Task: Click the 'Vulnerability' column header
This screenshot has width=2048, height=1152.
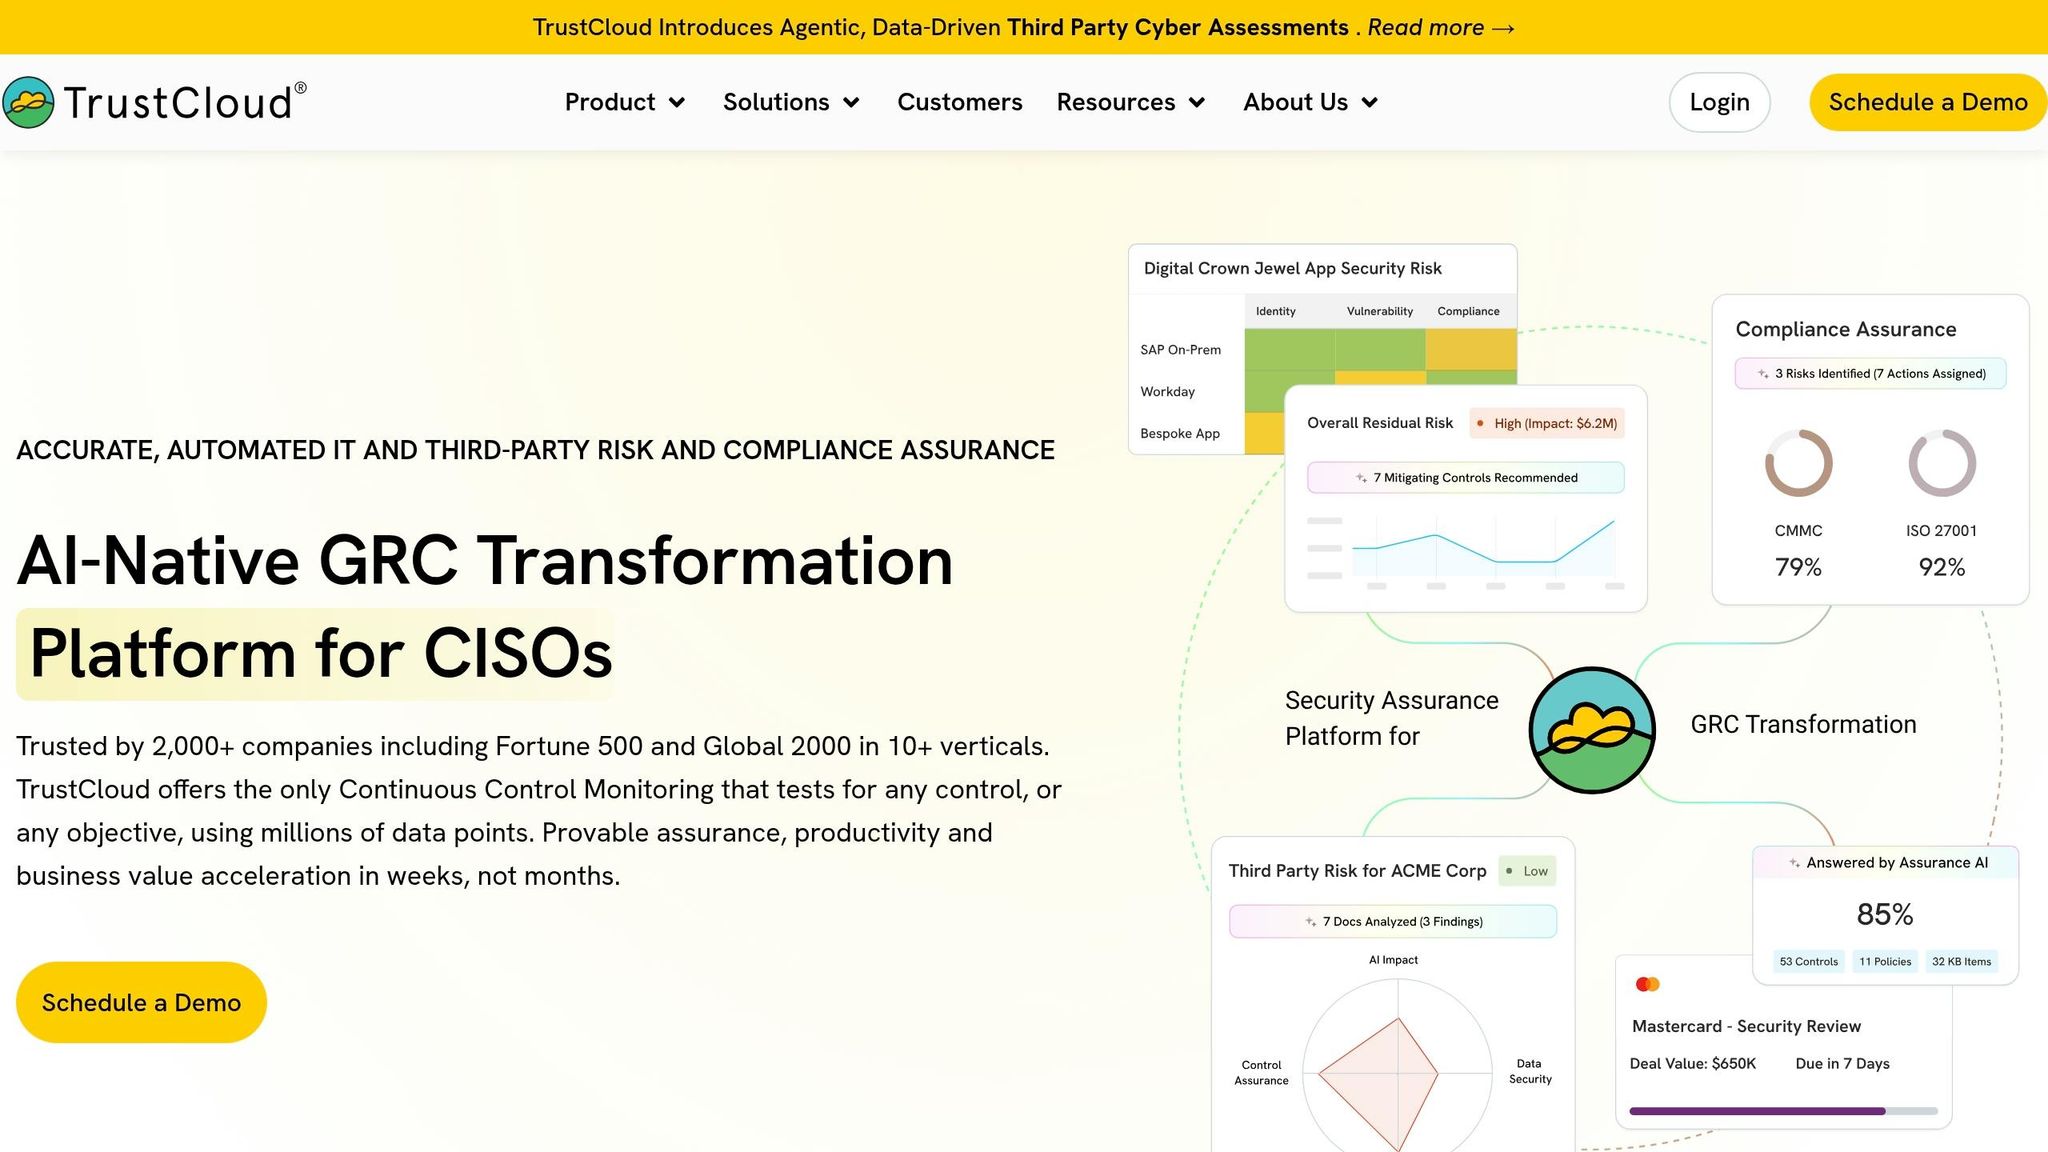Action: coord(1380,311)
